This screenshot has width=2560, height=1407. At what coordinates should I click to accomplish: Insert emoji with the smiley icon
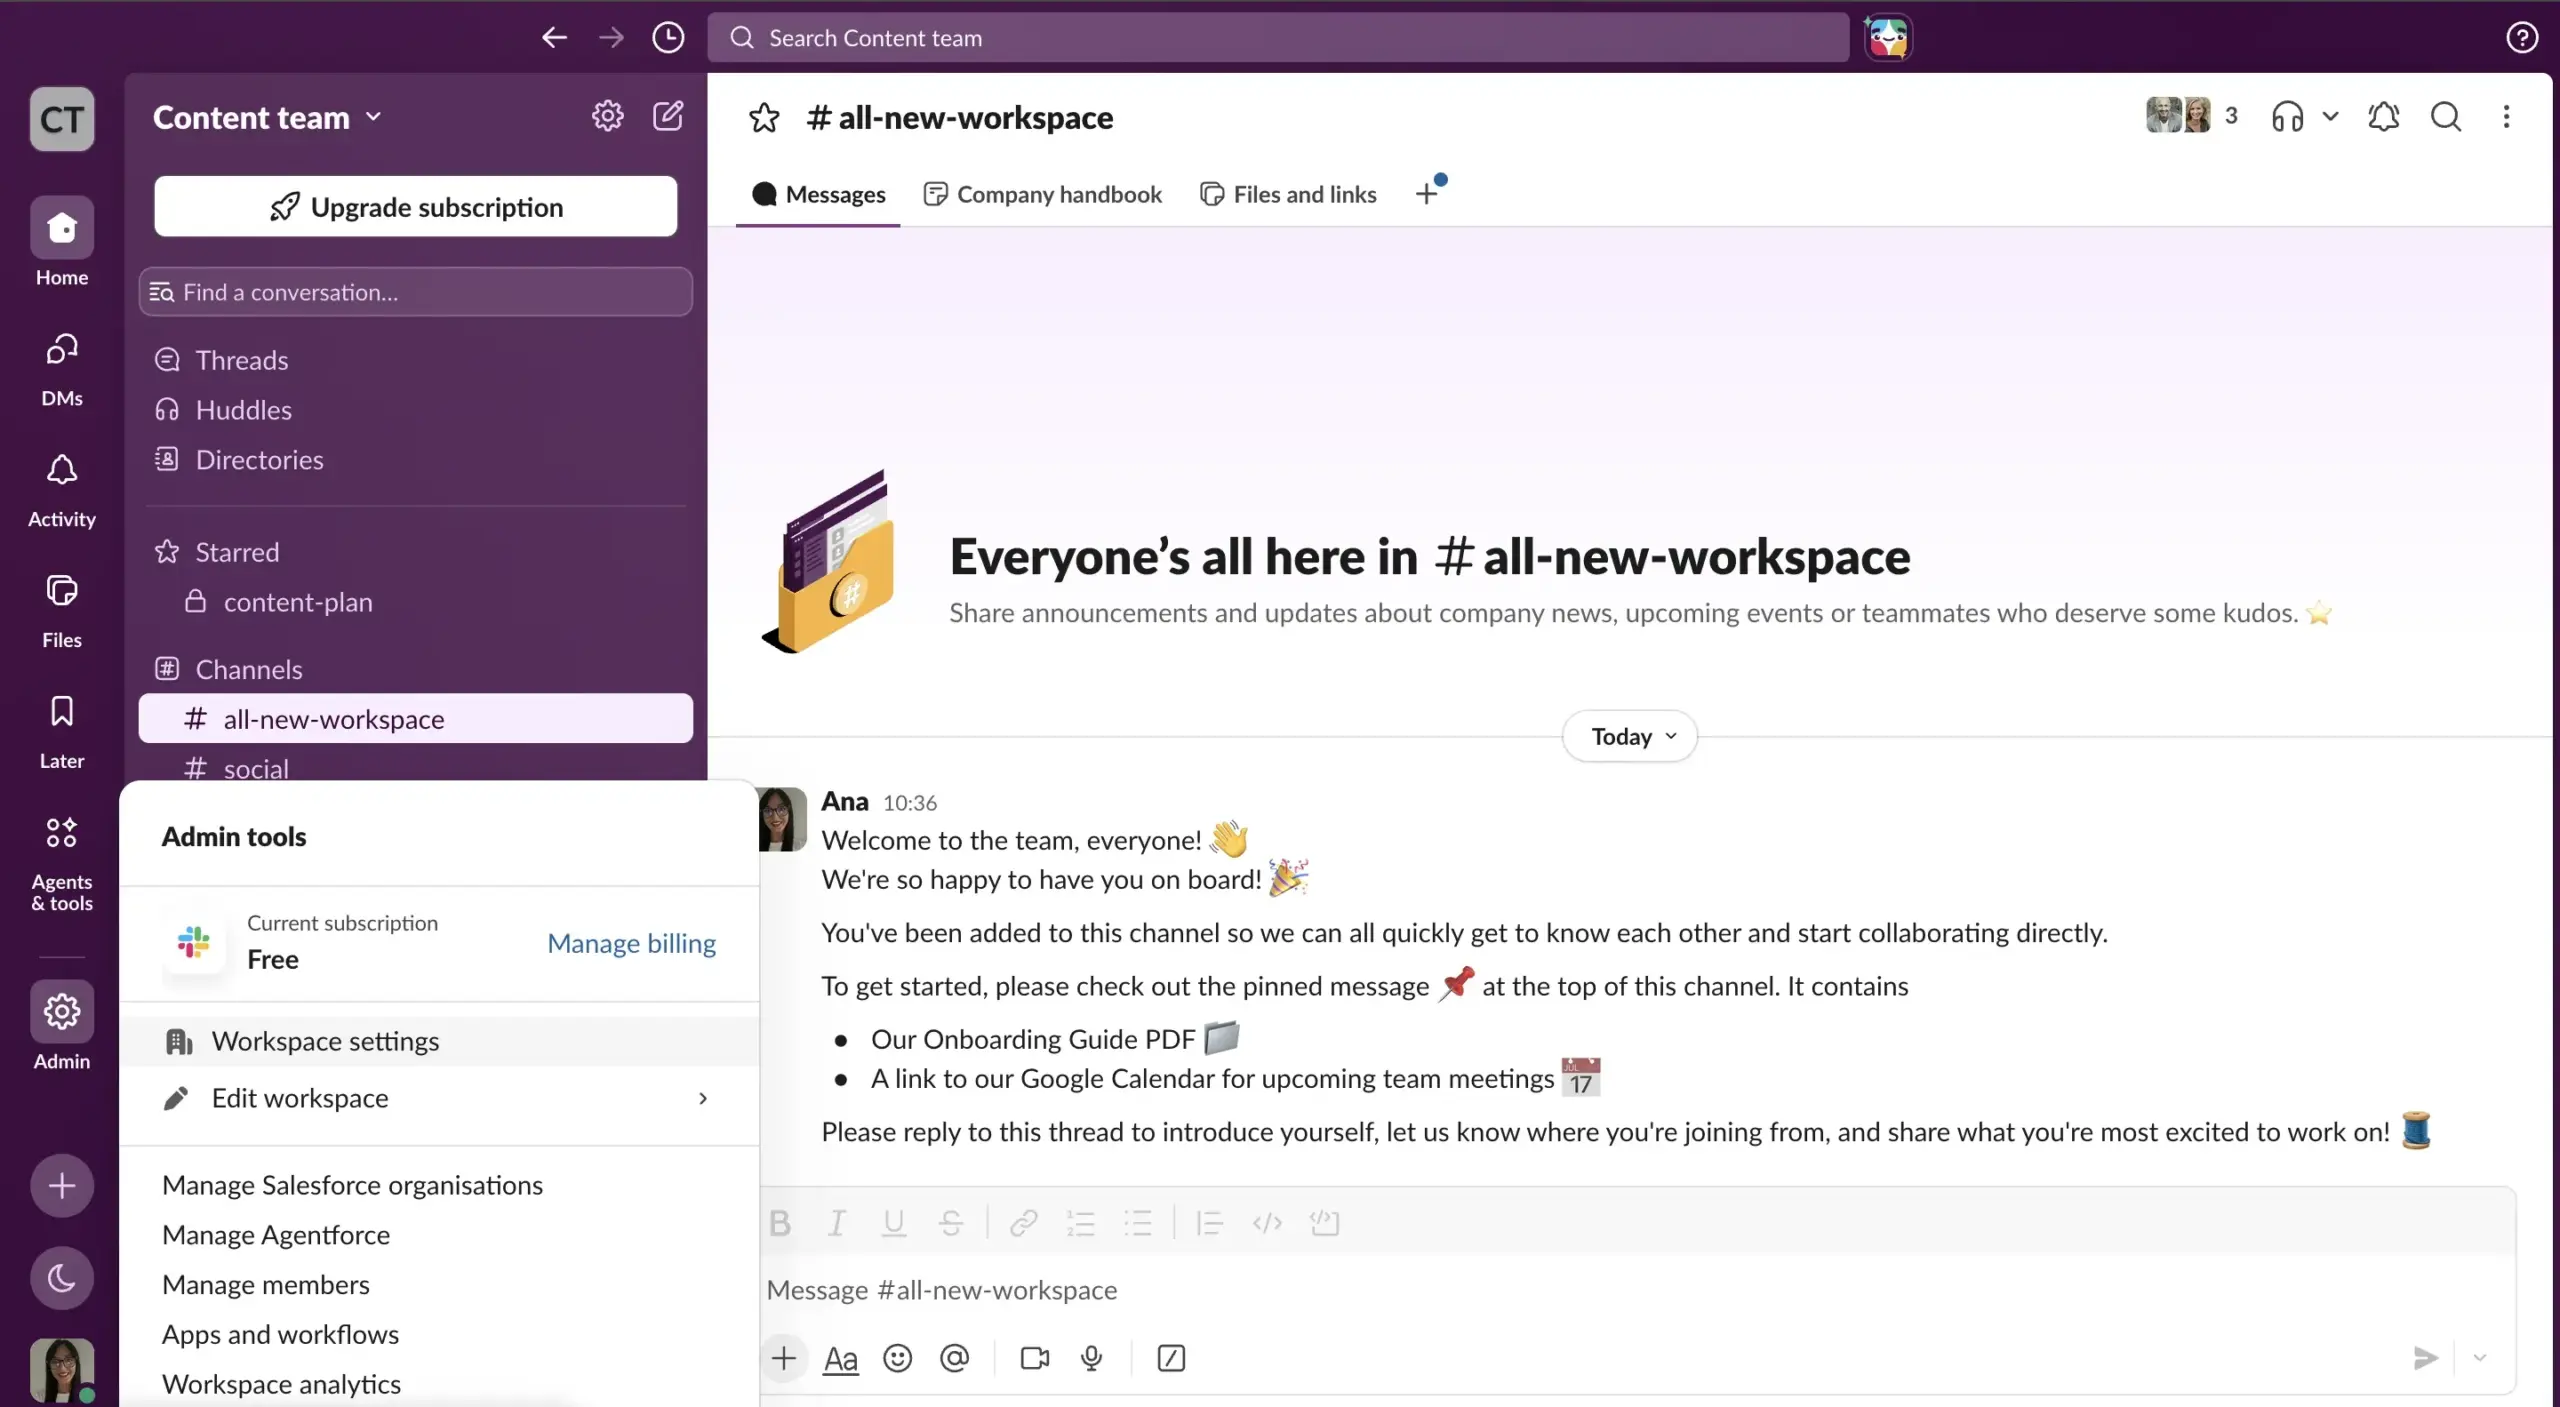pos(897,1358)
